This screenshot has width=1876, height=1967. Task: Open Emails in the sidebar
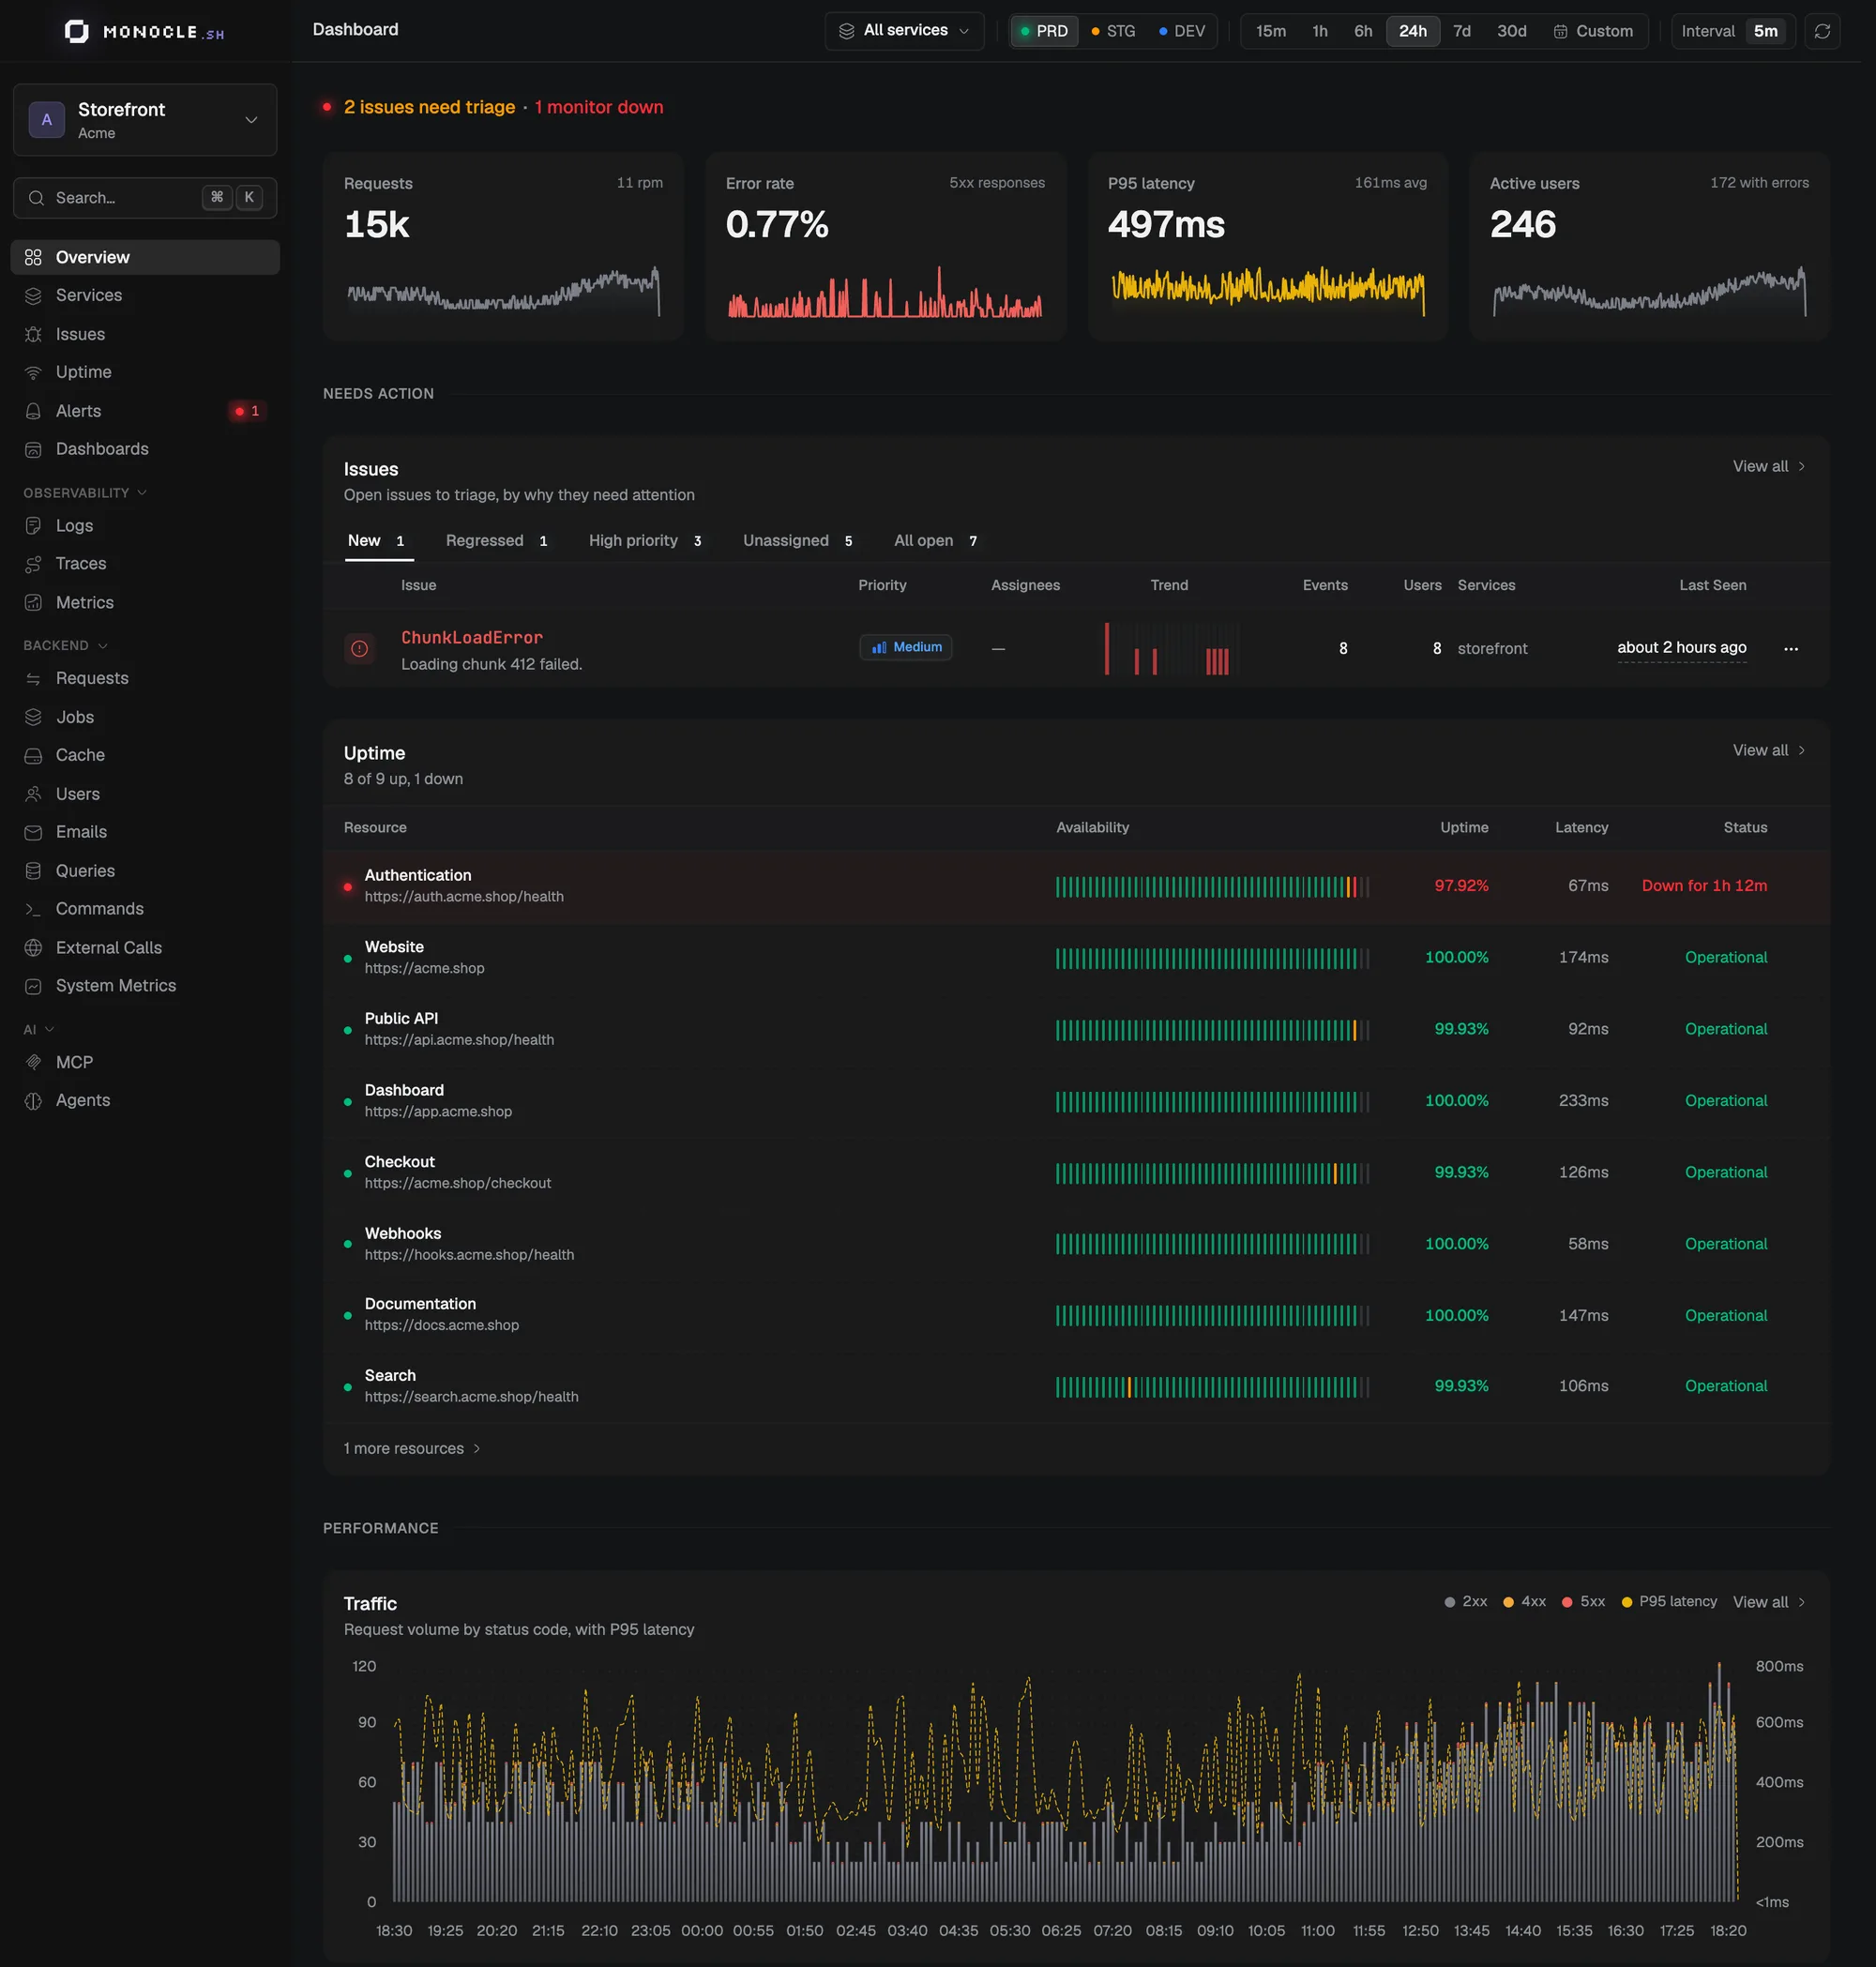pyautogui.click(x=145, y=832)
